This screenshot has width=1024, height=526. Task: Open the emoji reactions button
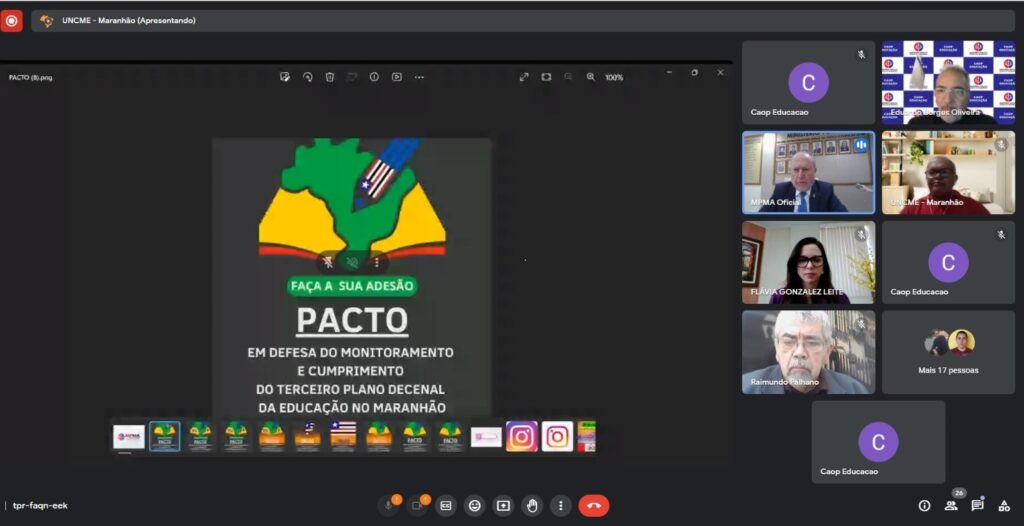pyautogui.click(x=474, y=506)
